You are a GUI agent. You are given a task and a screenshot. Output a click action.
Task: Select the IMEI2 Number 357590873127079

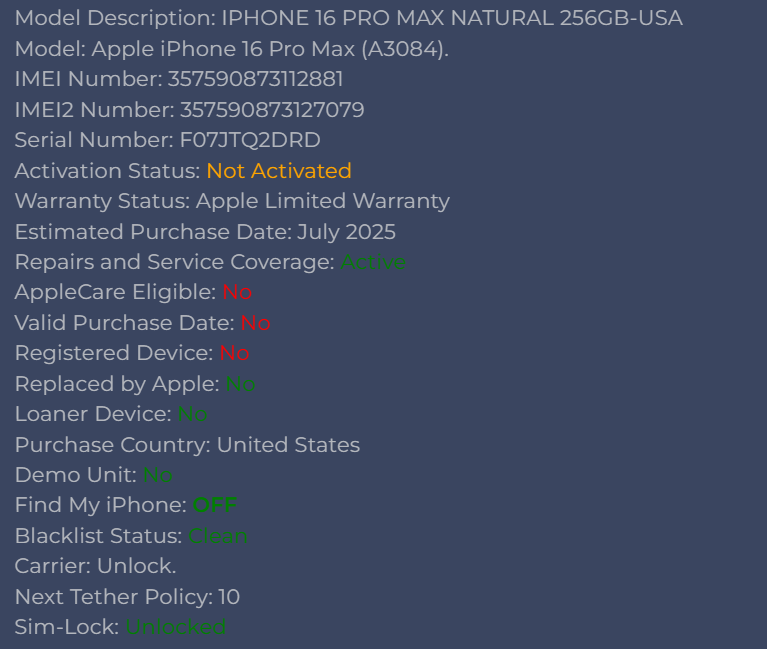pyautogui.click(x=271, y=110)
